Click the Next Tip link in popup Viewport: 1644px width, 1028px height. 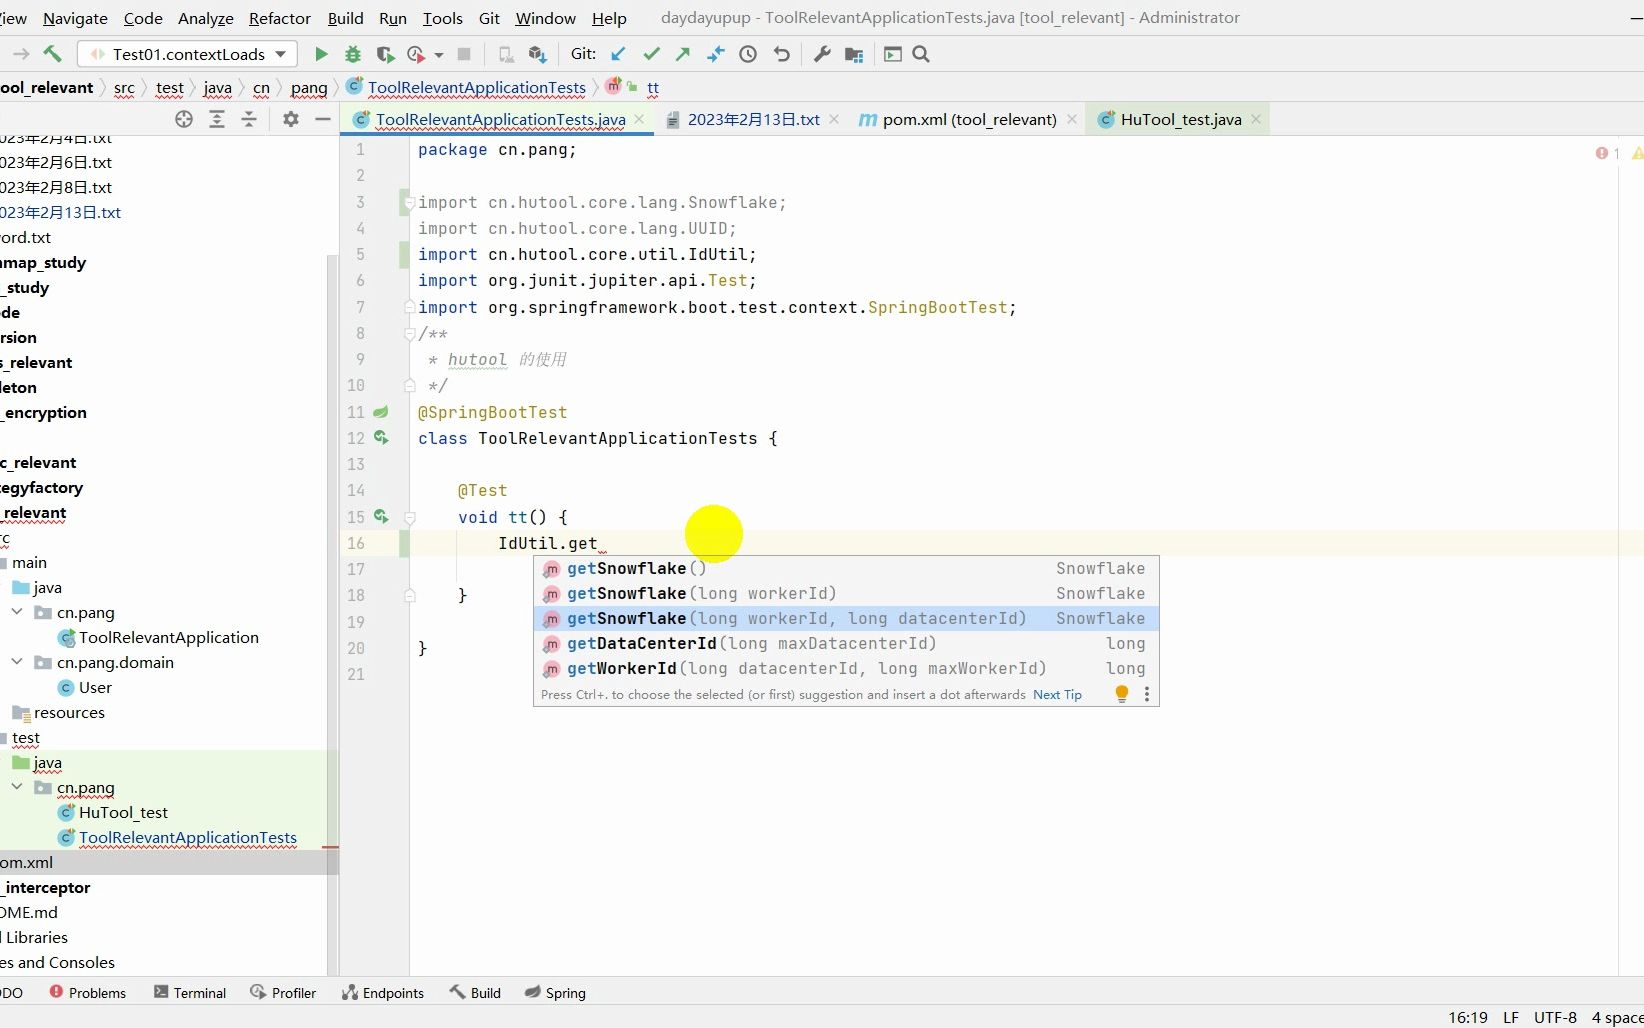point(1057,694)
